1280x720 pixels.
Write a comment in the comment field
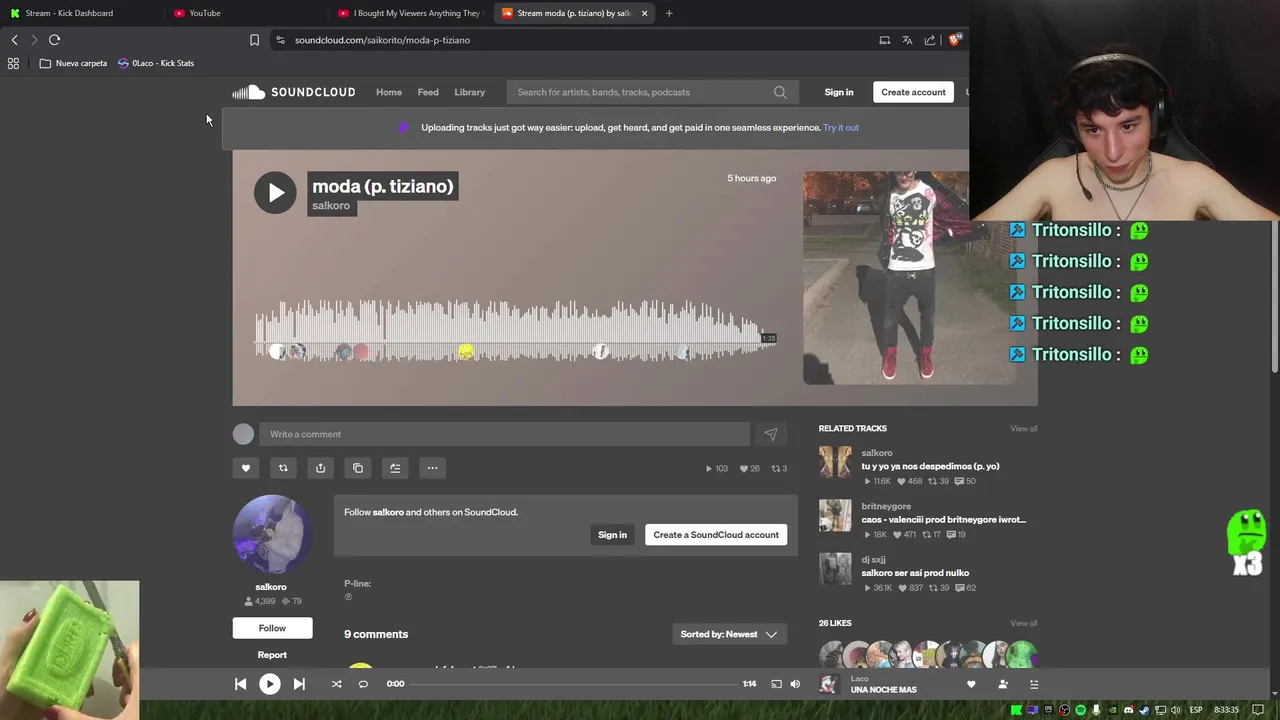coord(504,434)
